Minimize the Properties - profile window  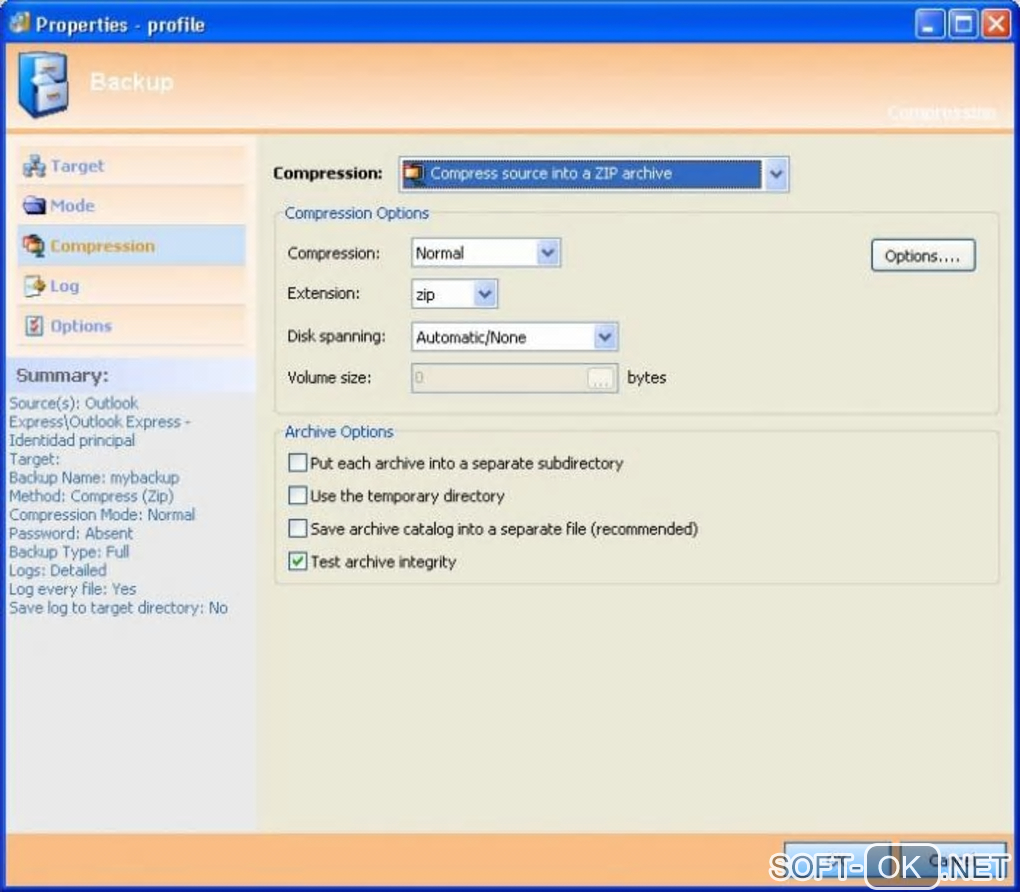930,25
